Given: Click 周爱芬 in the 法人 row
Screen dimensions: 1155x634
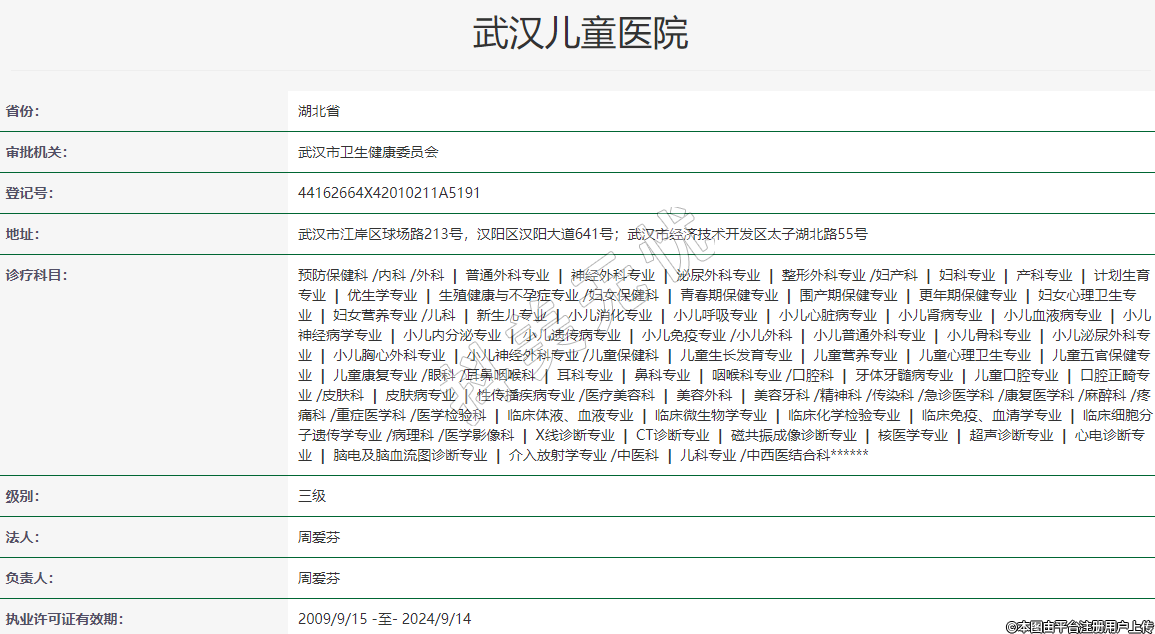Looking at the screenshot, I should tap(319, 537).
